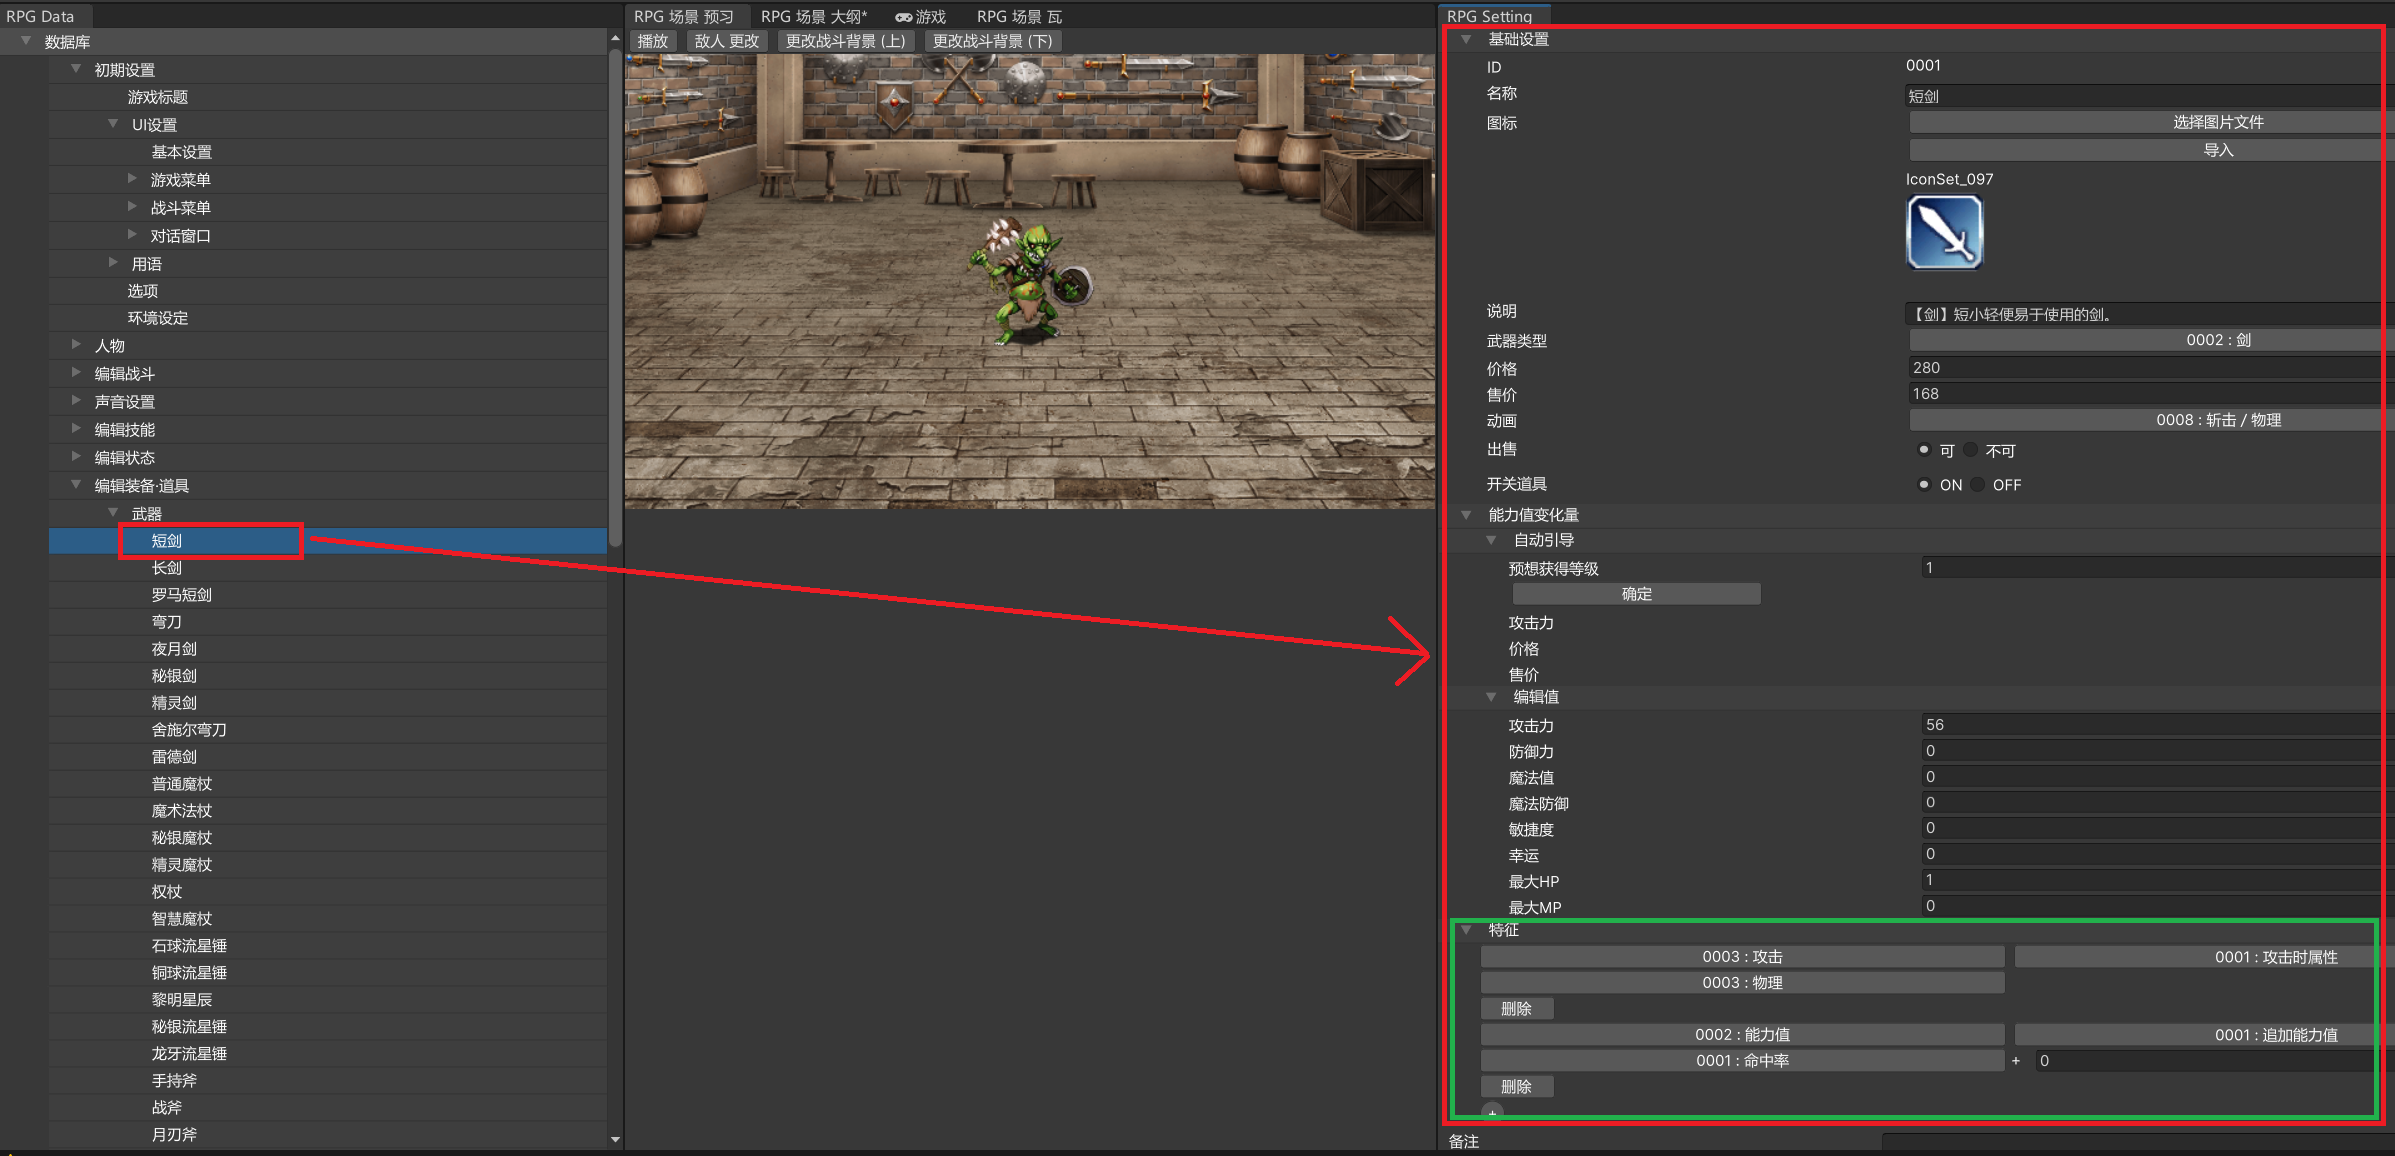Screen dimensions: 2395x1156
Task: Expand the 人物 tree node
Action: pos(76,345)
